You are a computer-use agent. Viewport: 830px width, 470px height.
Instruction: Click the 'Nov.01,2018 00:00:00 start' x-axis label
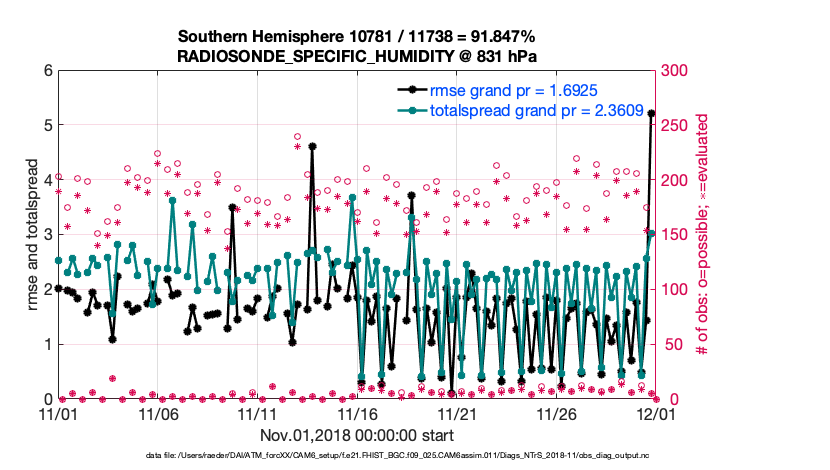click(x=355, y=435)
